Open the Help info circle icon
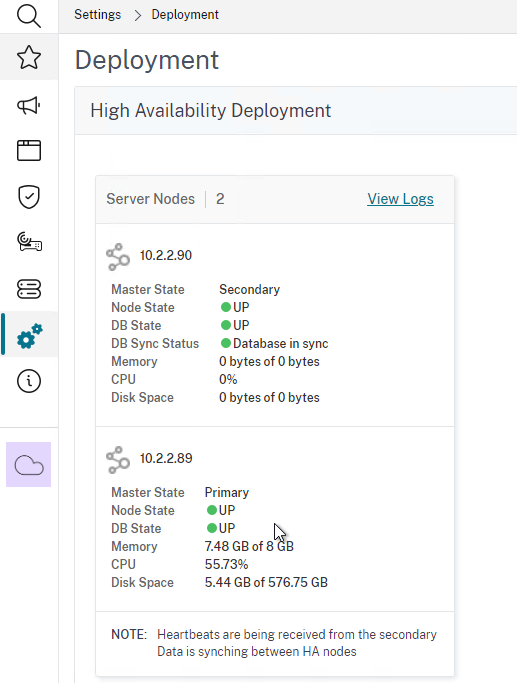 point(29,381)
